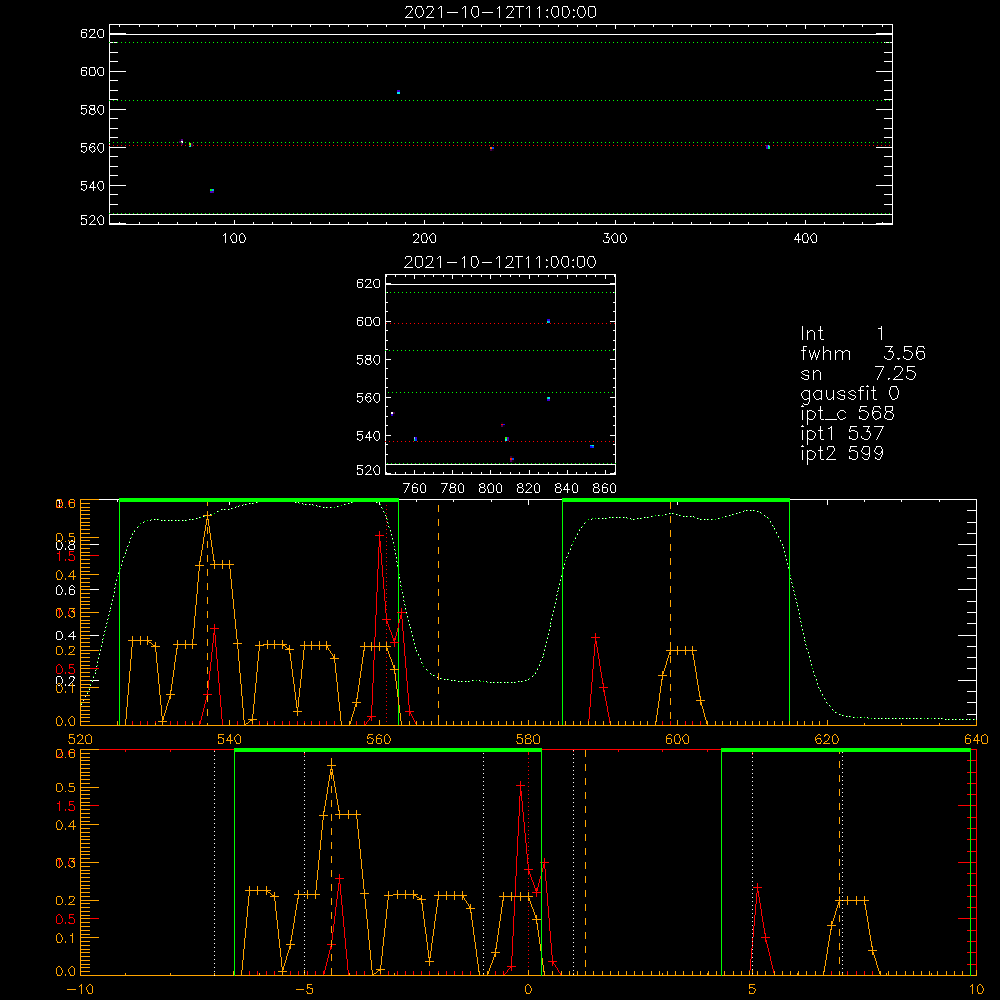Click the 300 x-axis label of the top plot
The height and width of the screenshot is (1000, 1000).
click(x=615, y=239)
